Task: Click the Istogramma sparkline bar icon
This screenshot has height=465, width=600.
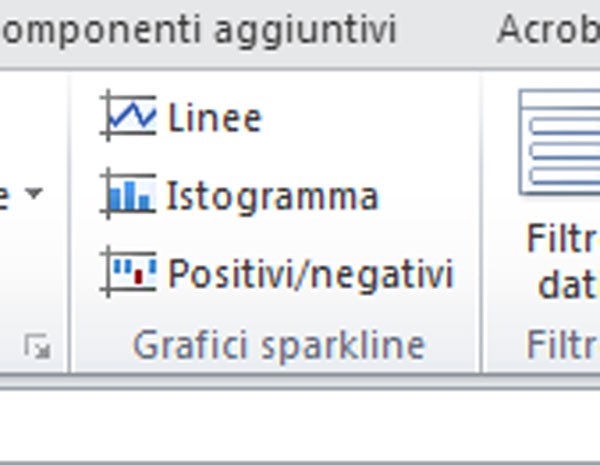Action: click(129, 195)
